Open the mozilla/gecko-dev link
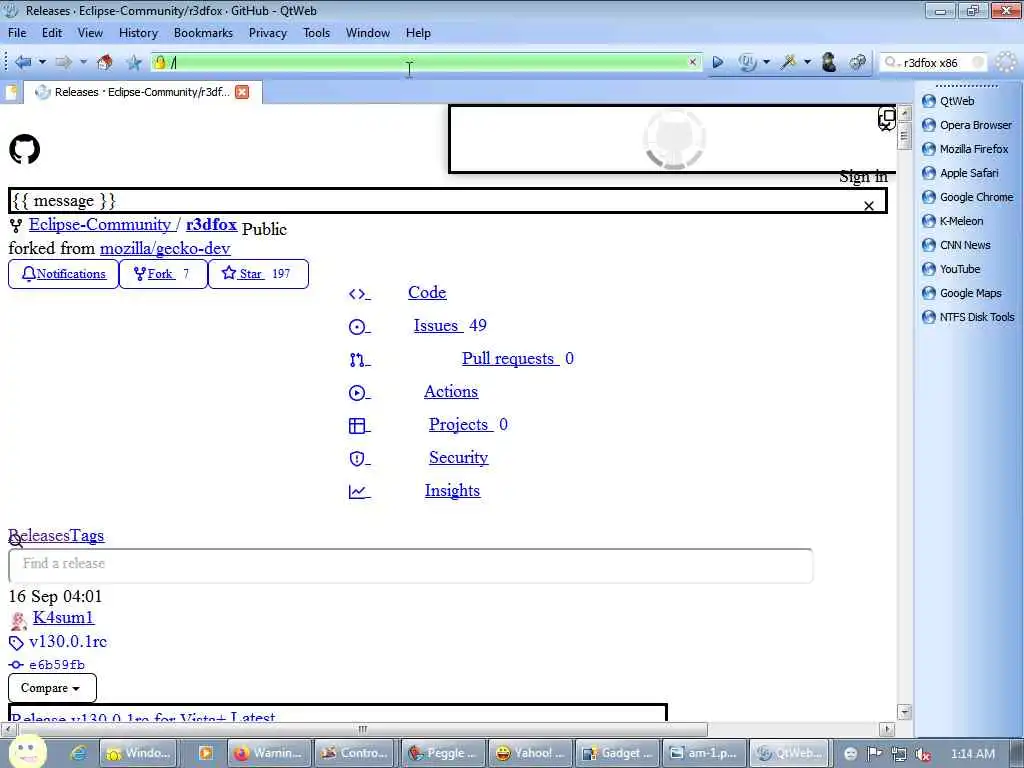Image resolution: width=1024 pixels, height=768 pixels. click(165, 249)
